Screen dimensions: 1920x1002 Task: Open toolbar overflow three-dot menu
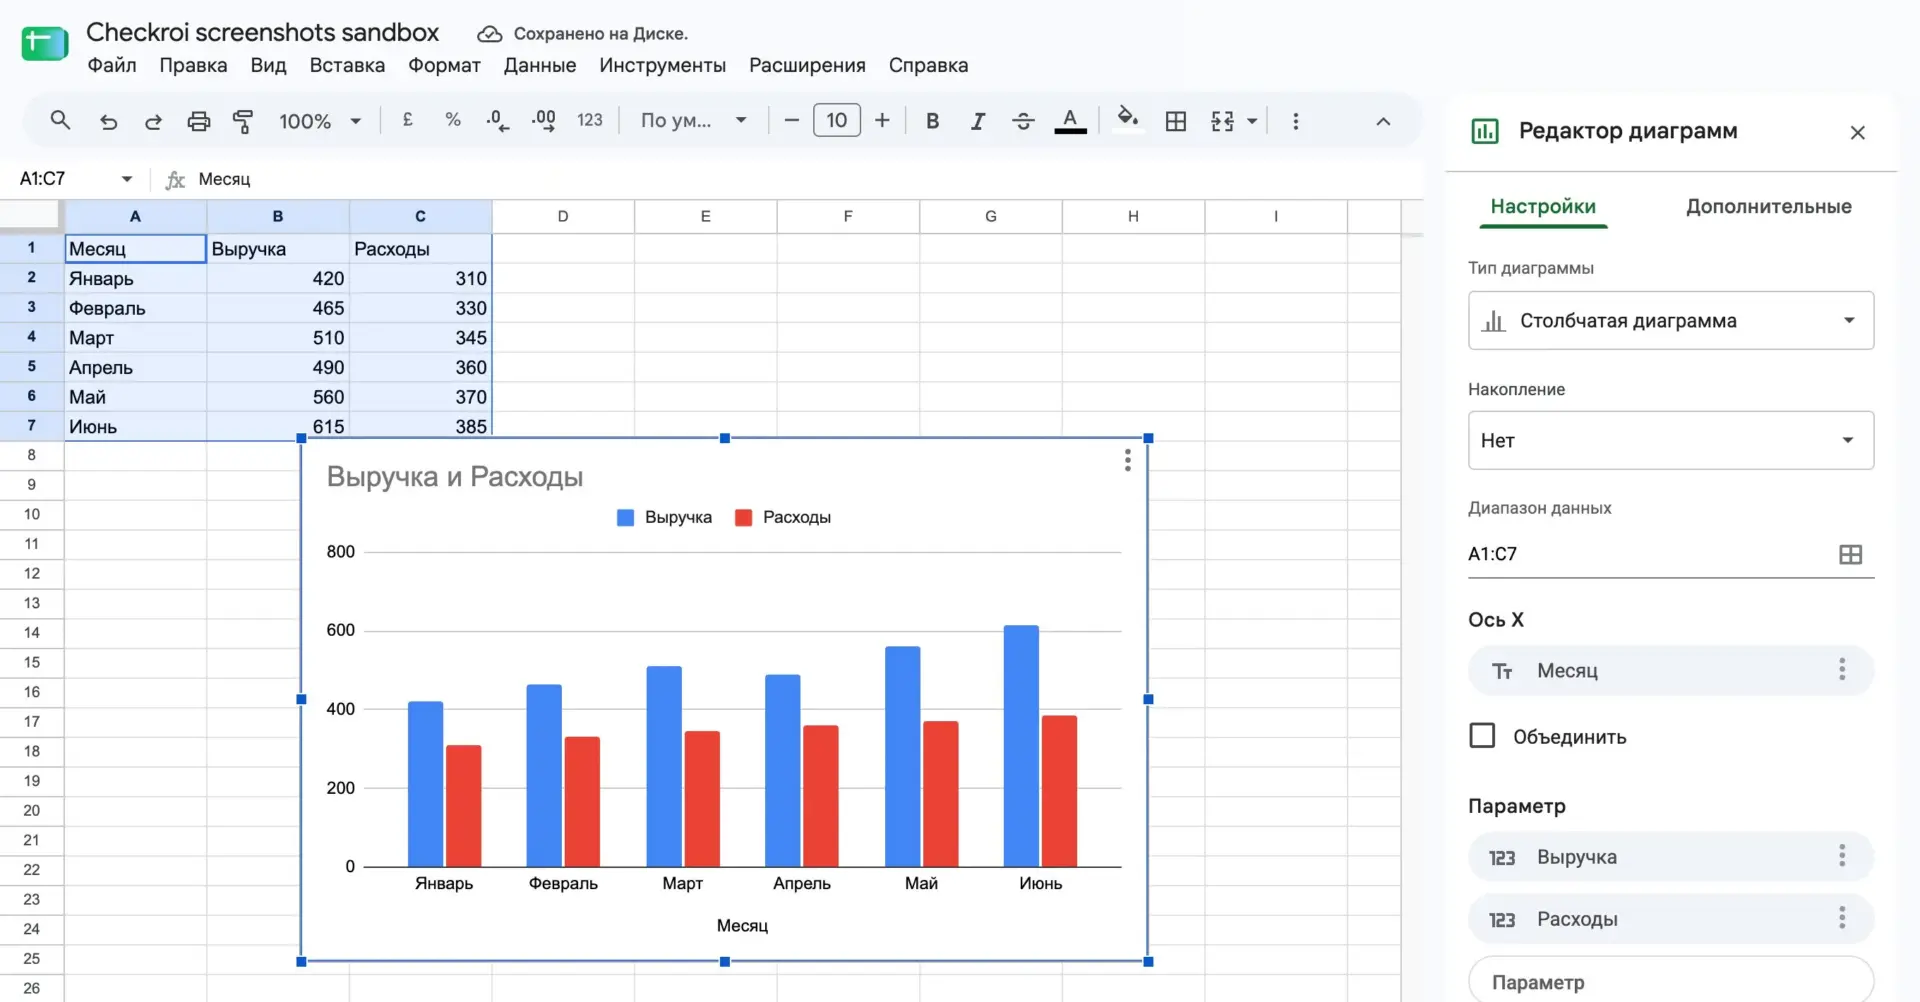pyautogui.click(x=1296, y=121)
